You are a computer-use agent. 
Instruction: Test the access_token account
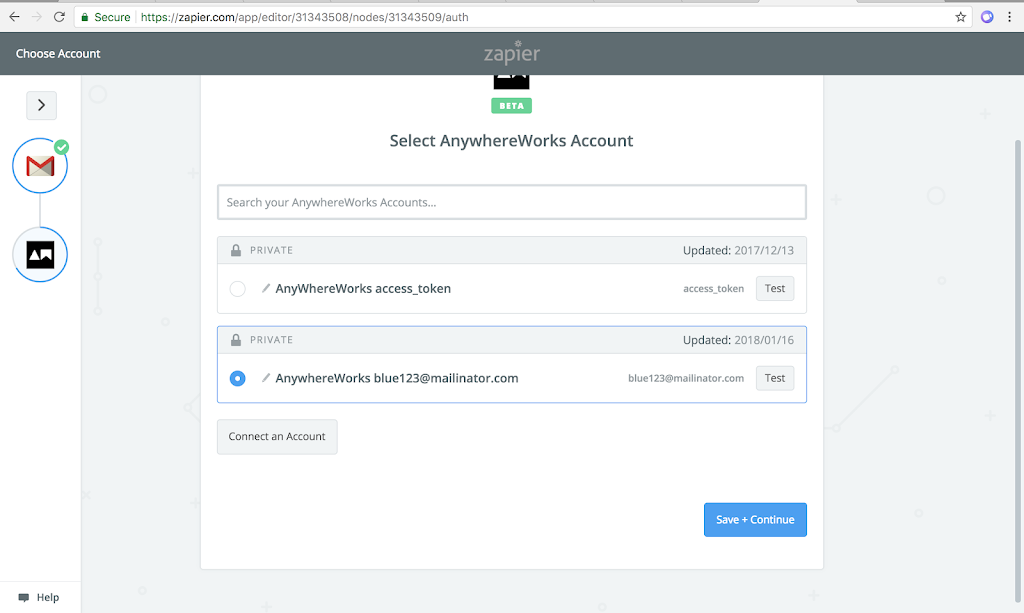[775, 289]
